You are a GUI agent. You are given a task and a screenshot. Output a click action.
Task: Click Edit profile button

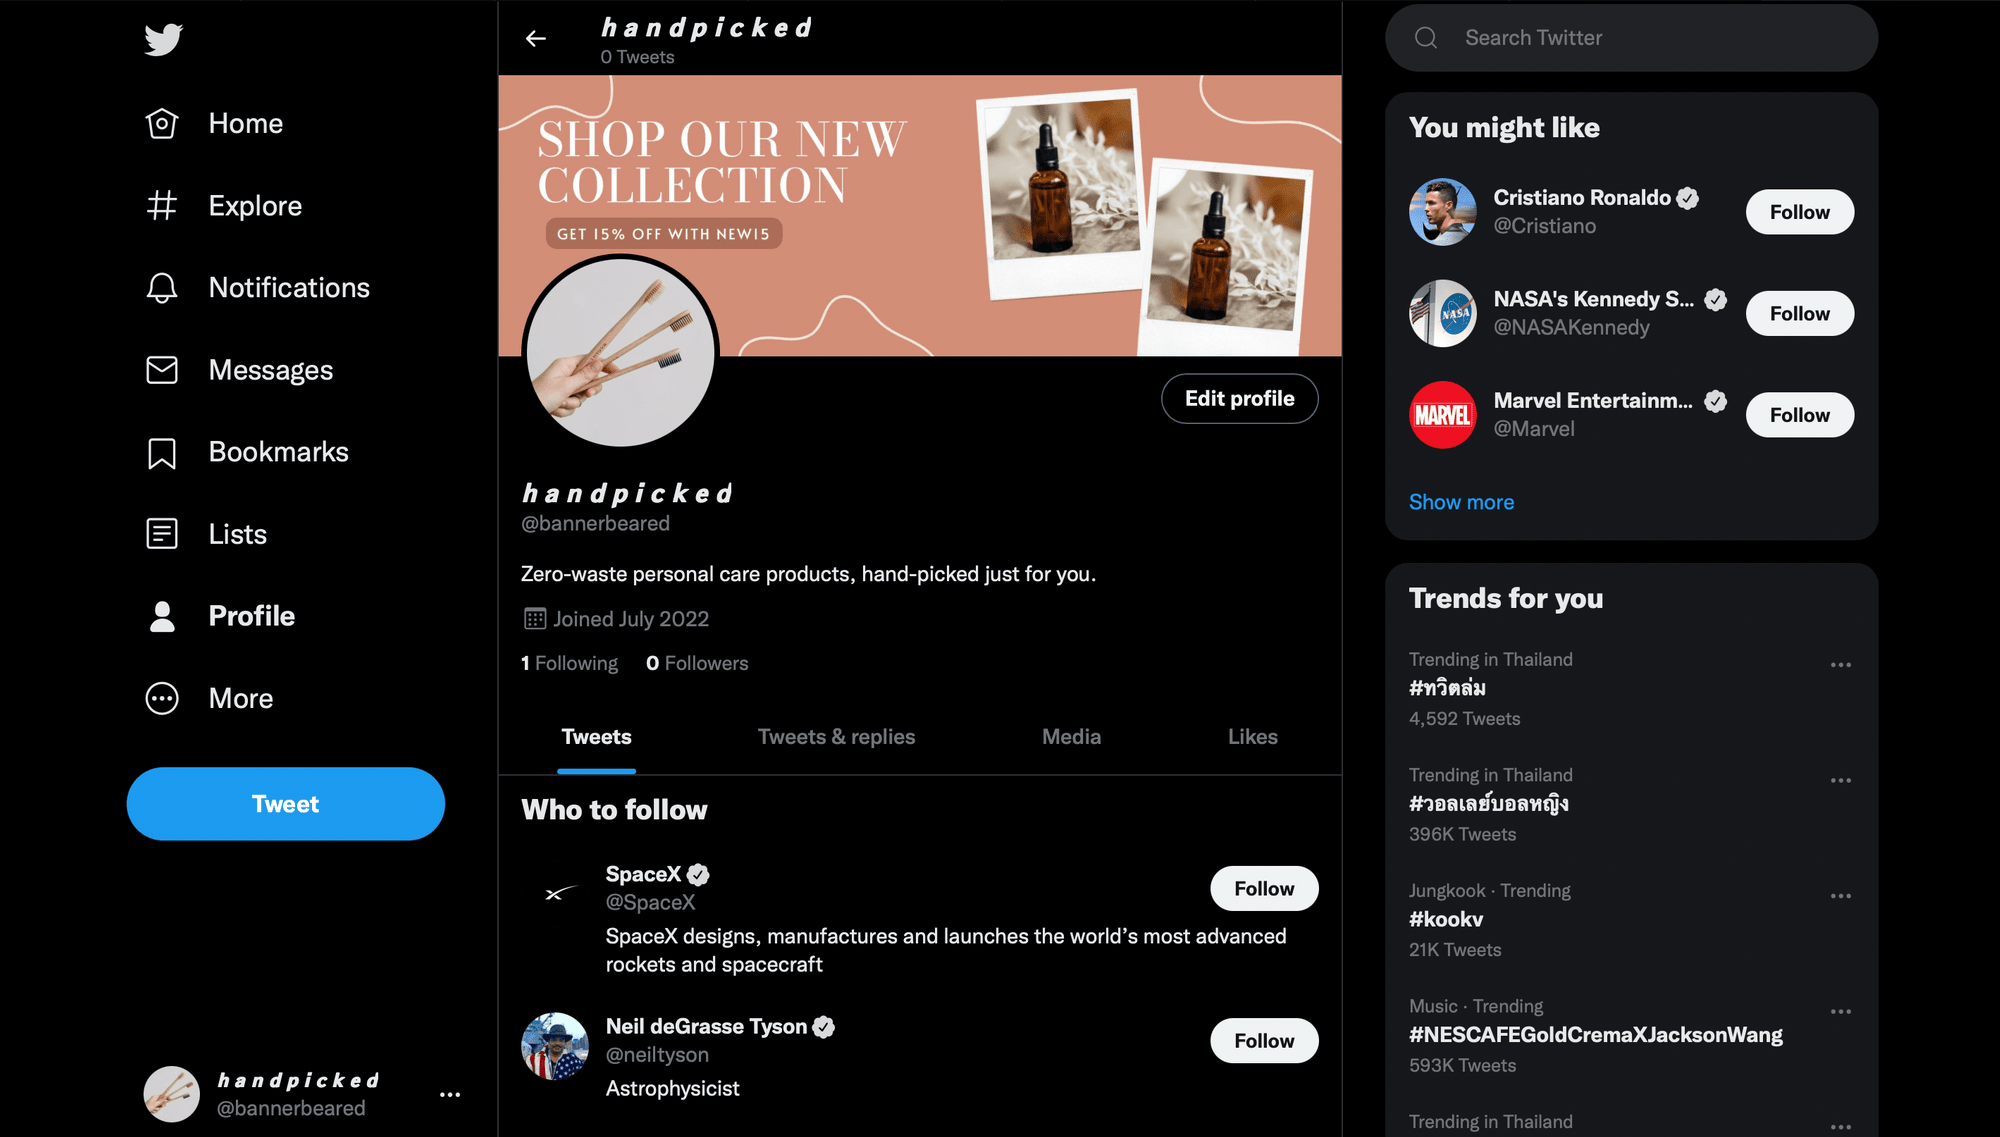click(1239, 398)
